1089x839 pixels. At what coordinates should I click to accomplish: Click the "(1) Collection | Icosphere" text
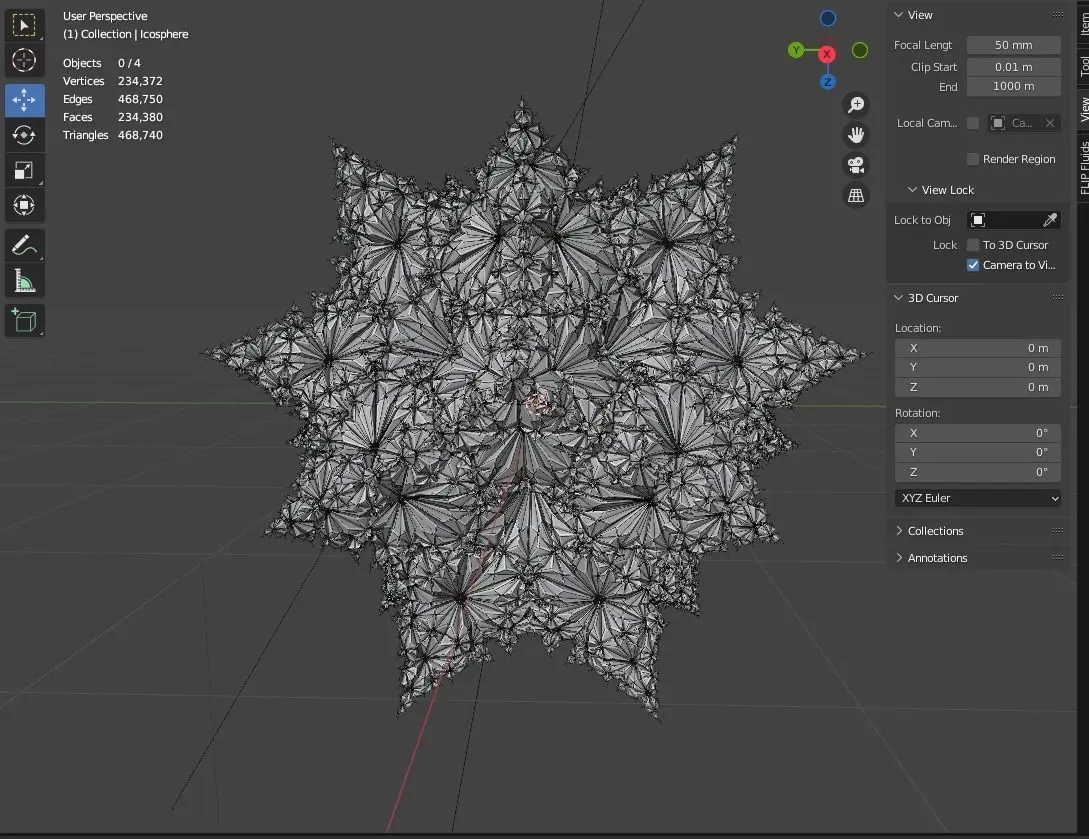coord(126,34)
